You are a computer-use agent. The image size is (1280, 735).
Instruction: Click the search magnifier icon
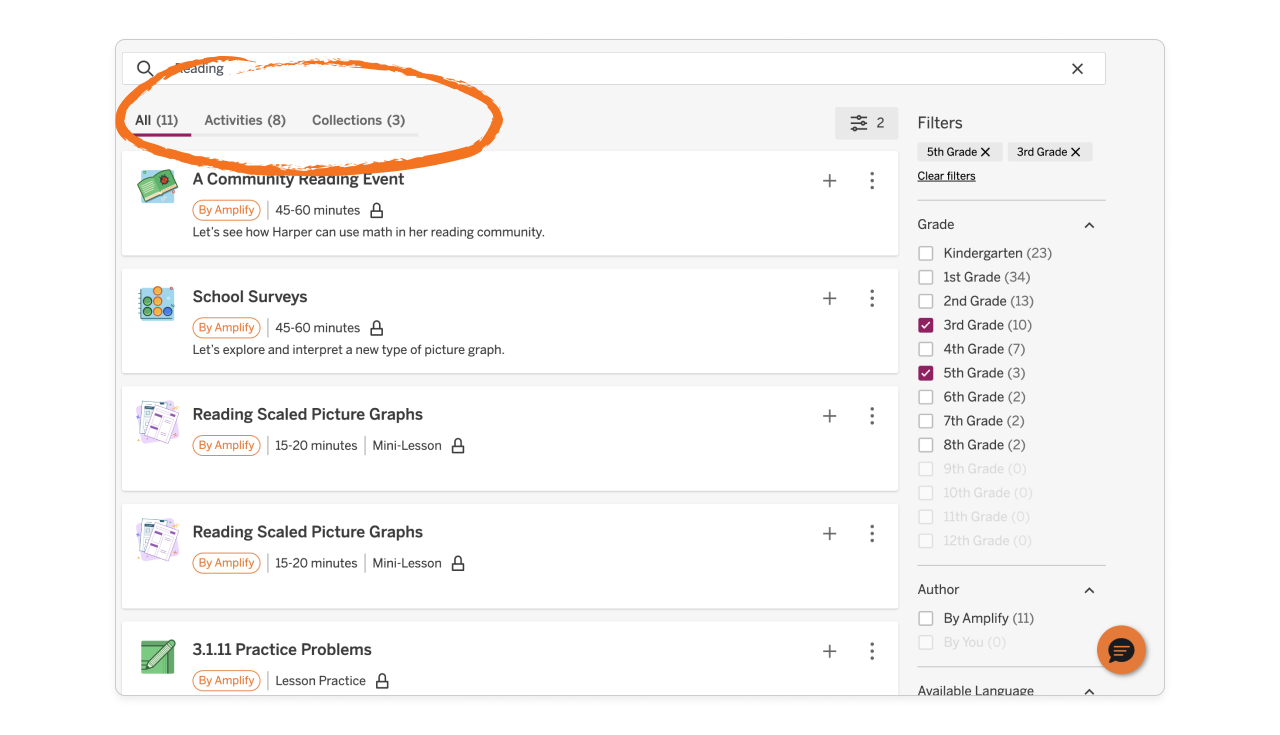145,68
